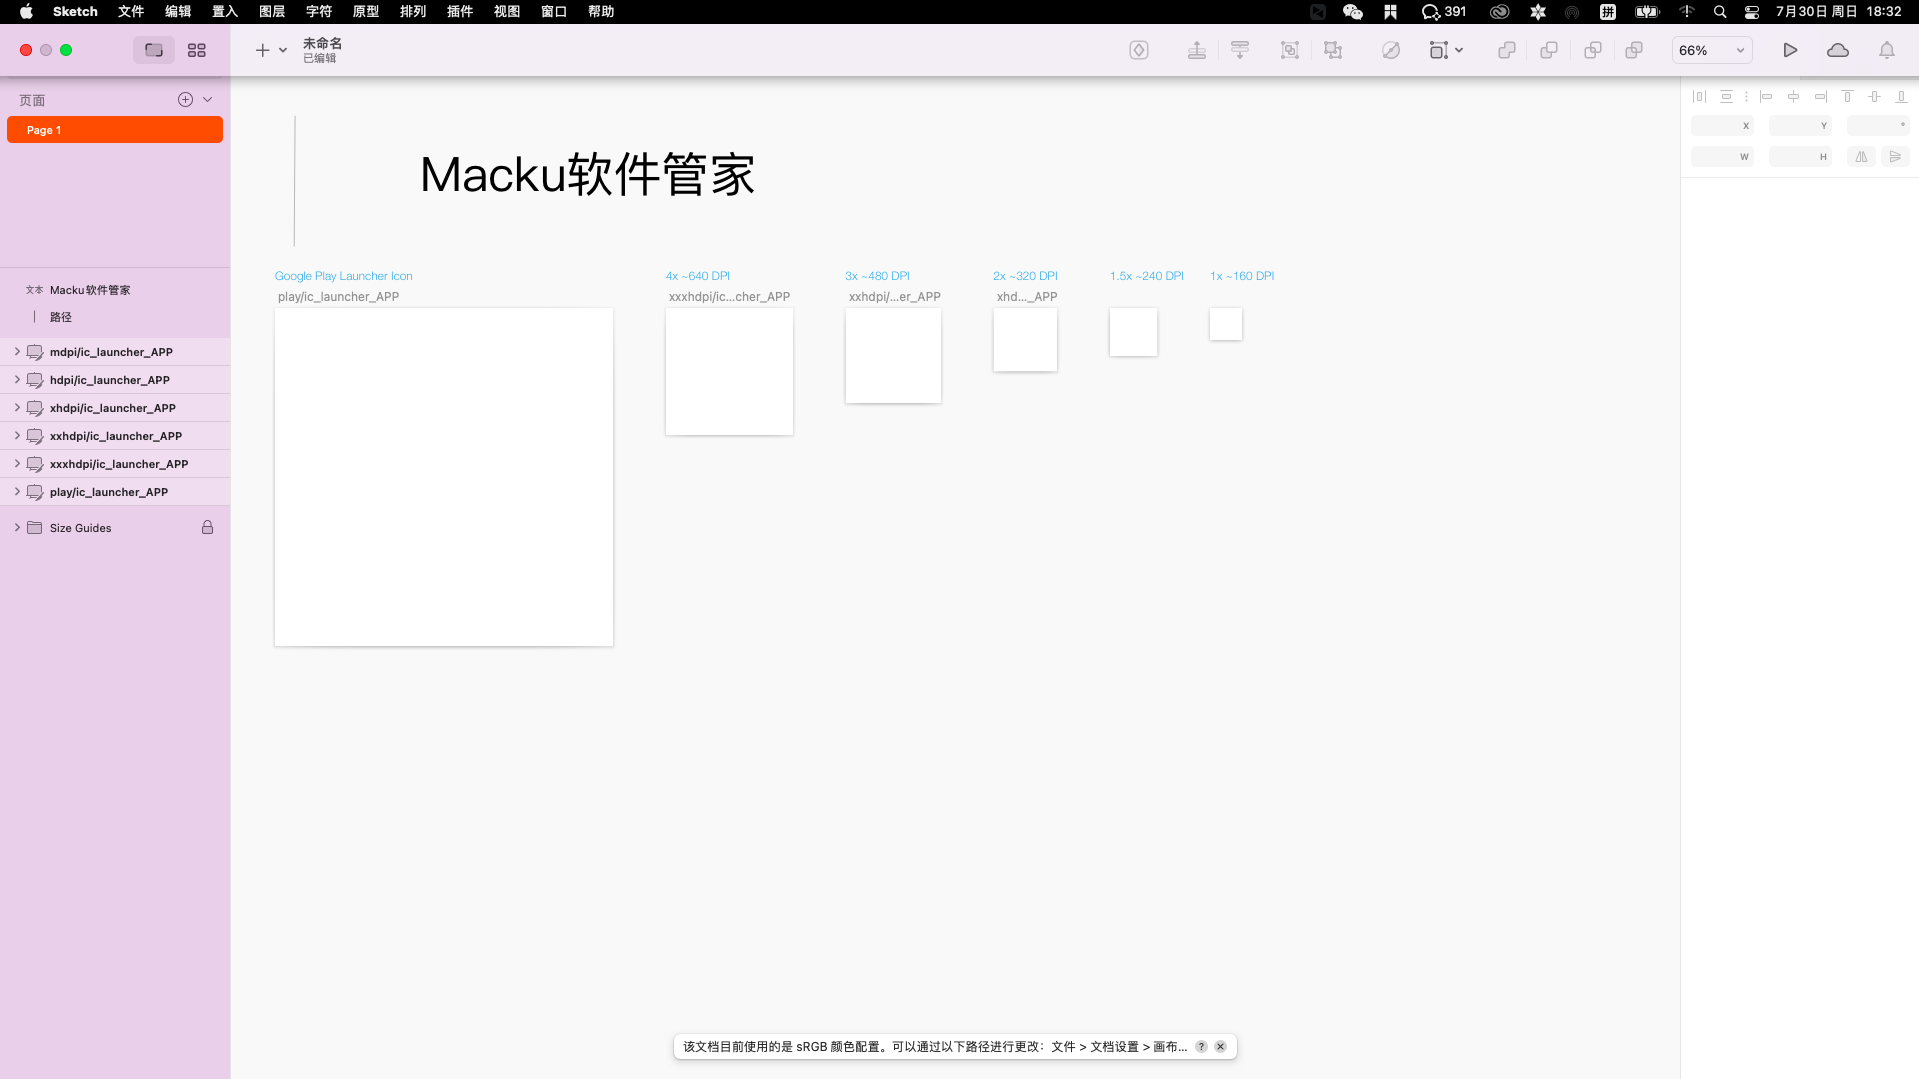Open the 编辑 menu
This screenshot has width=1919, height=1079.
[x=178, y=12]
